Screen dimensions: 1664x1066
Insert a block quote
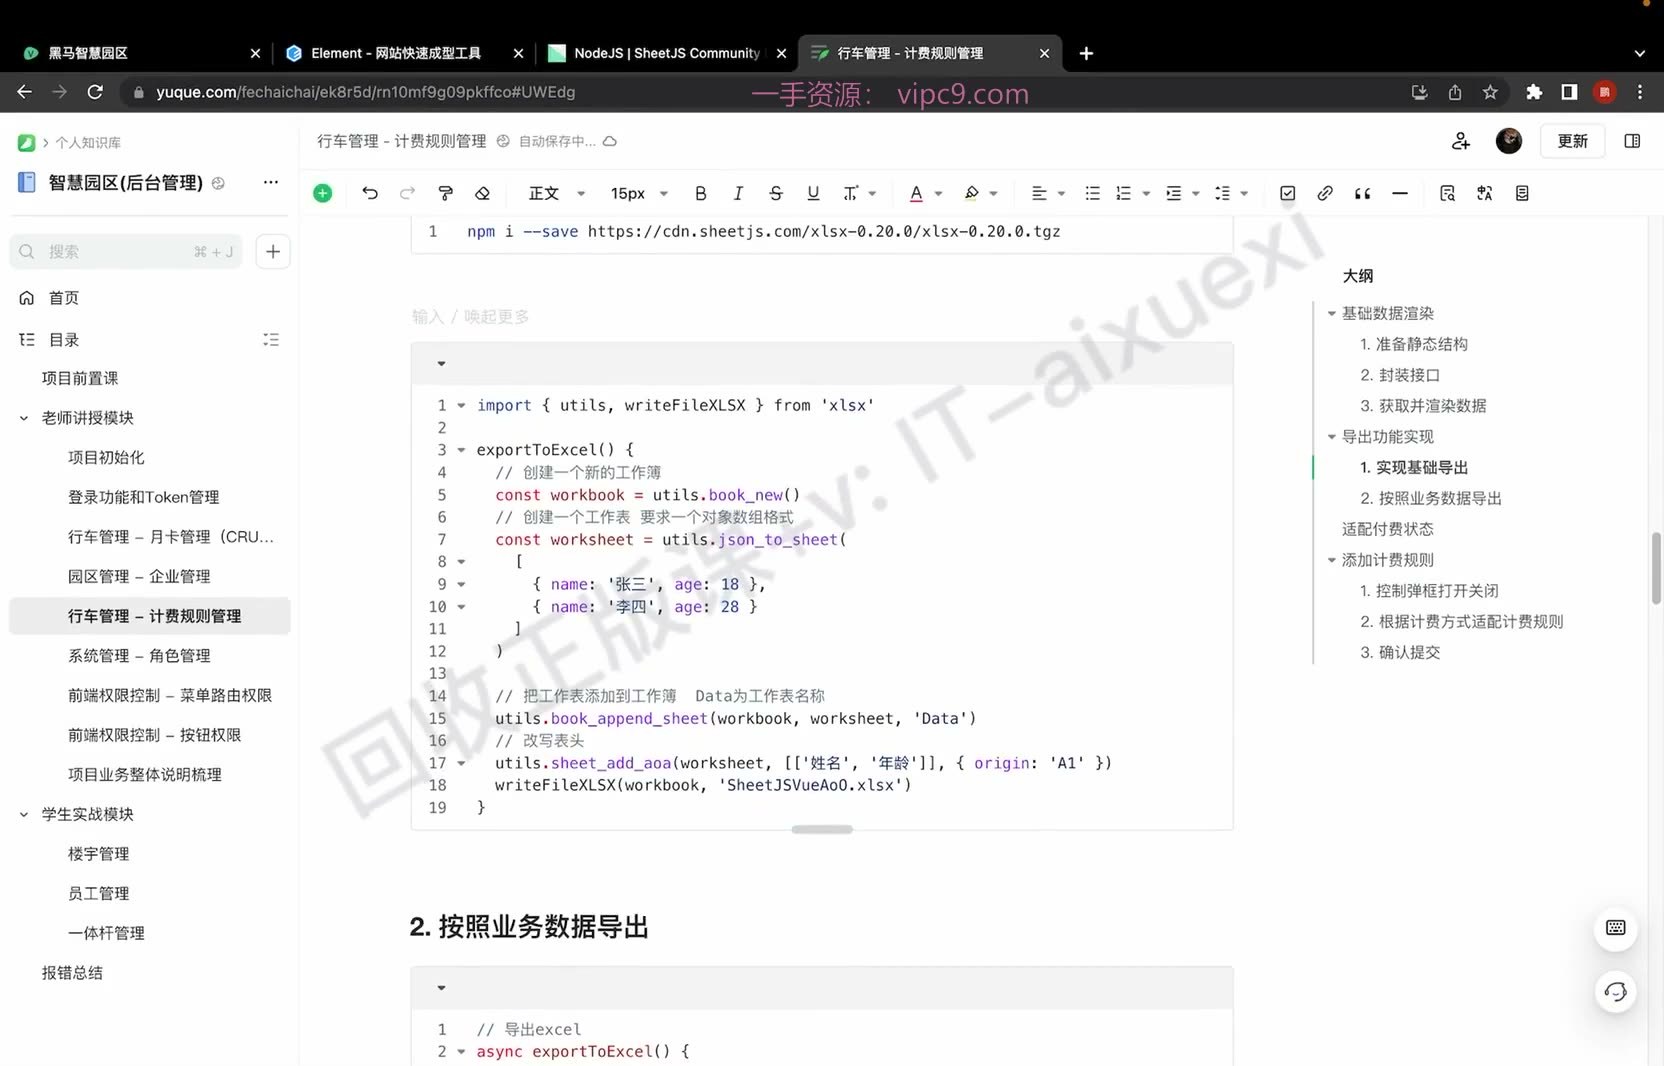(1362, 193)
